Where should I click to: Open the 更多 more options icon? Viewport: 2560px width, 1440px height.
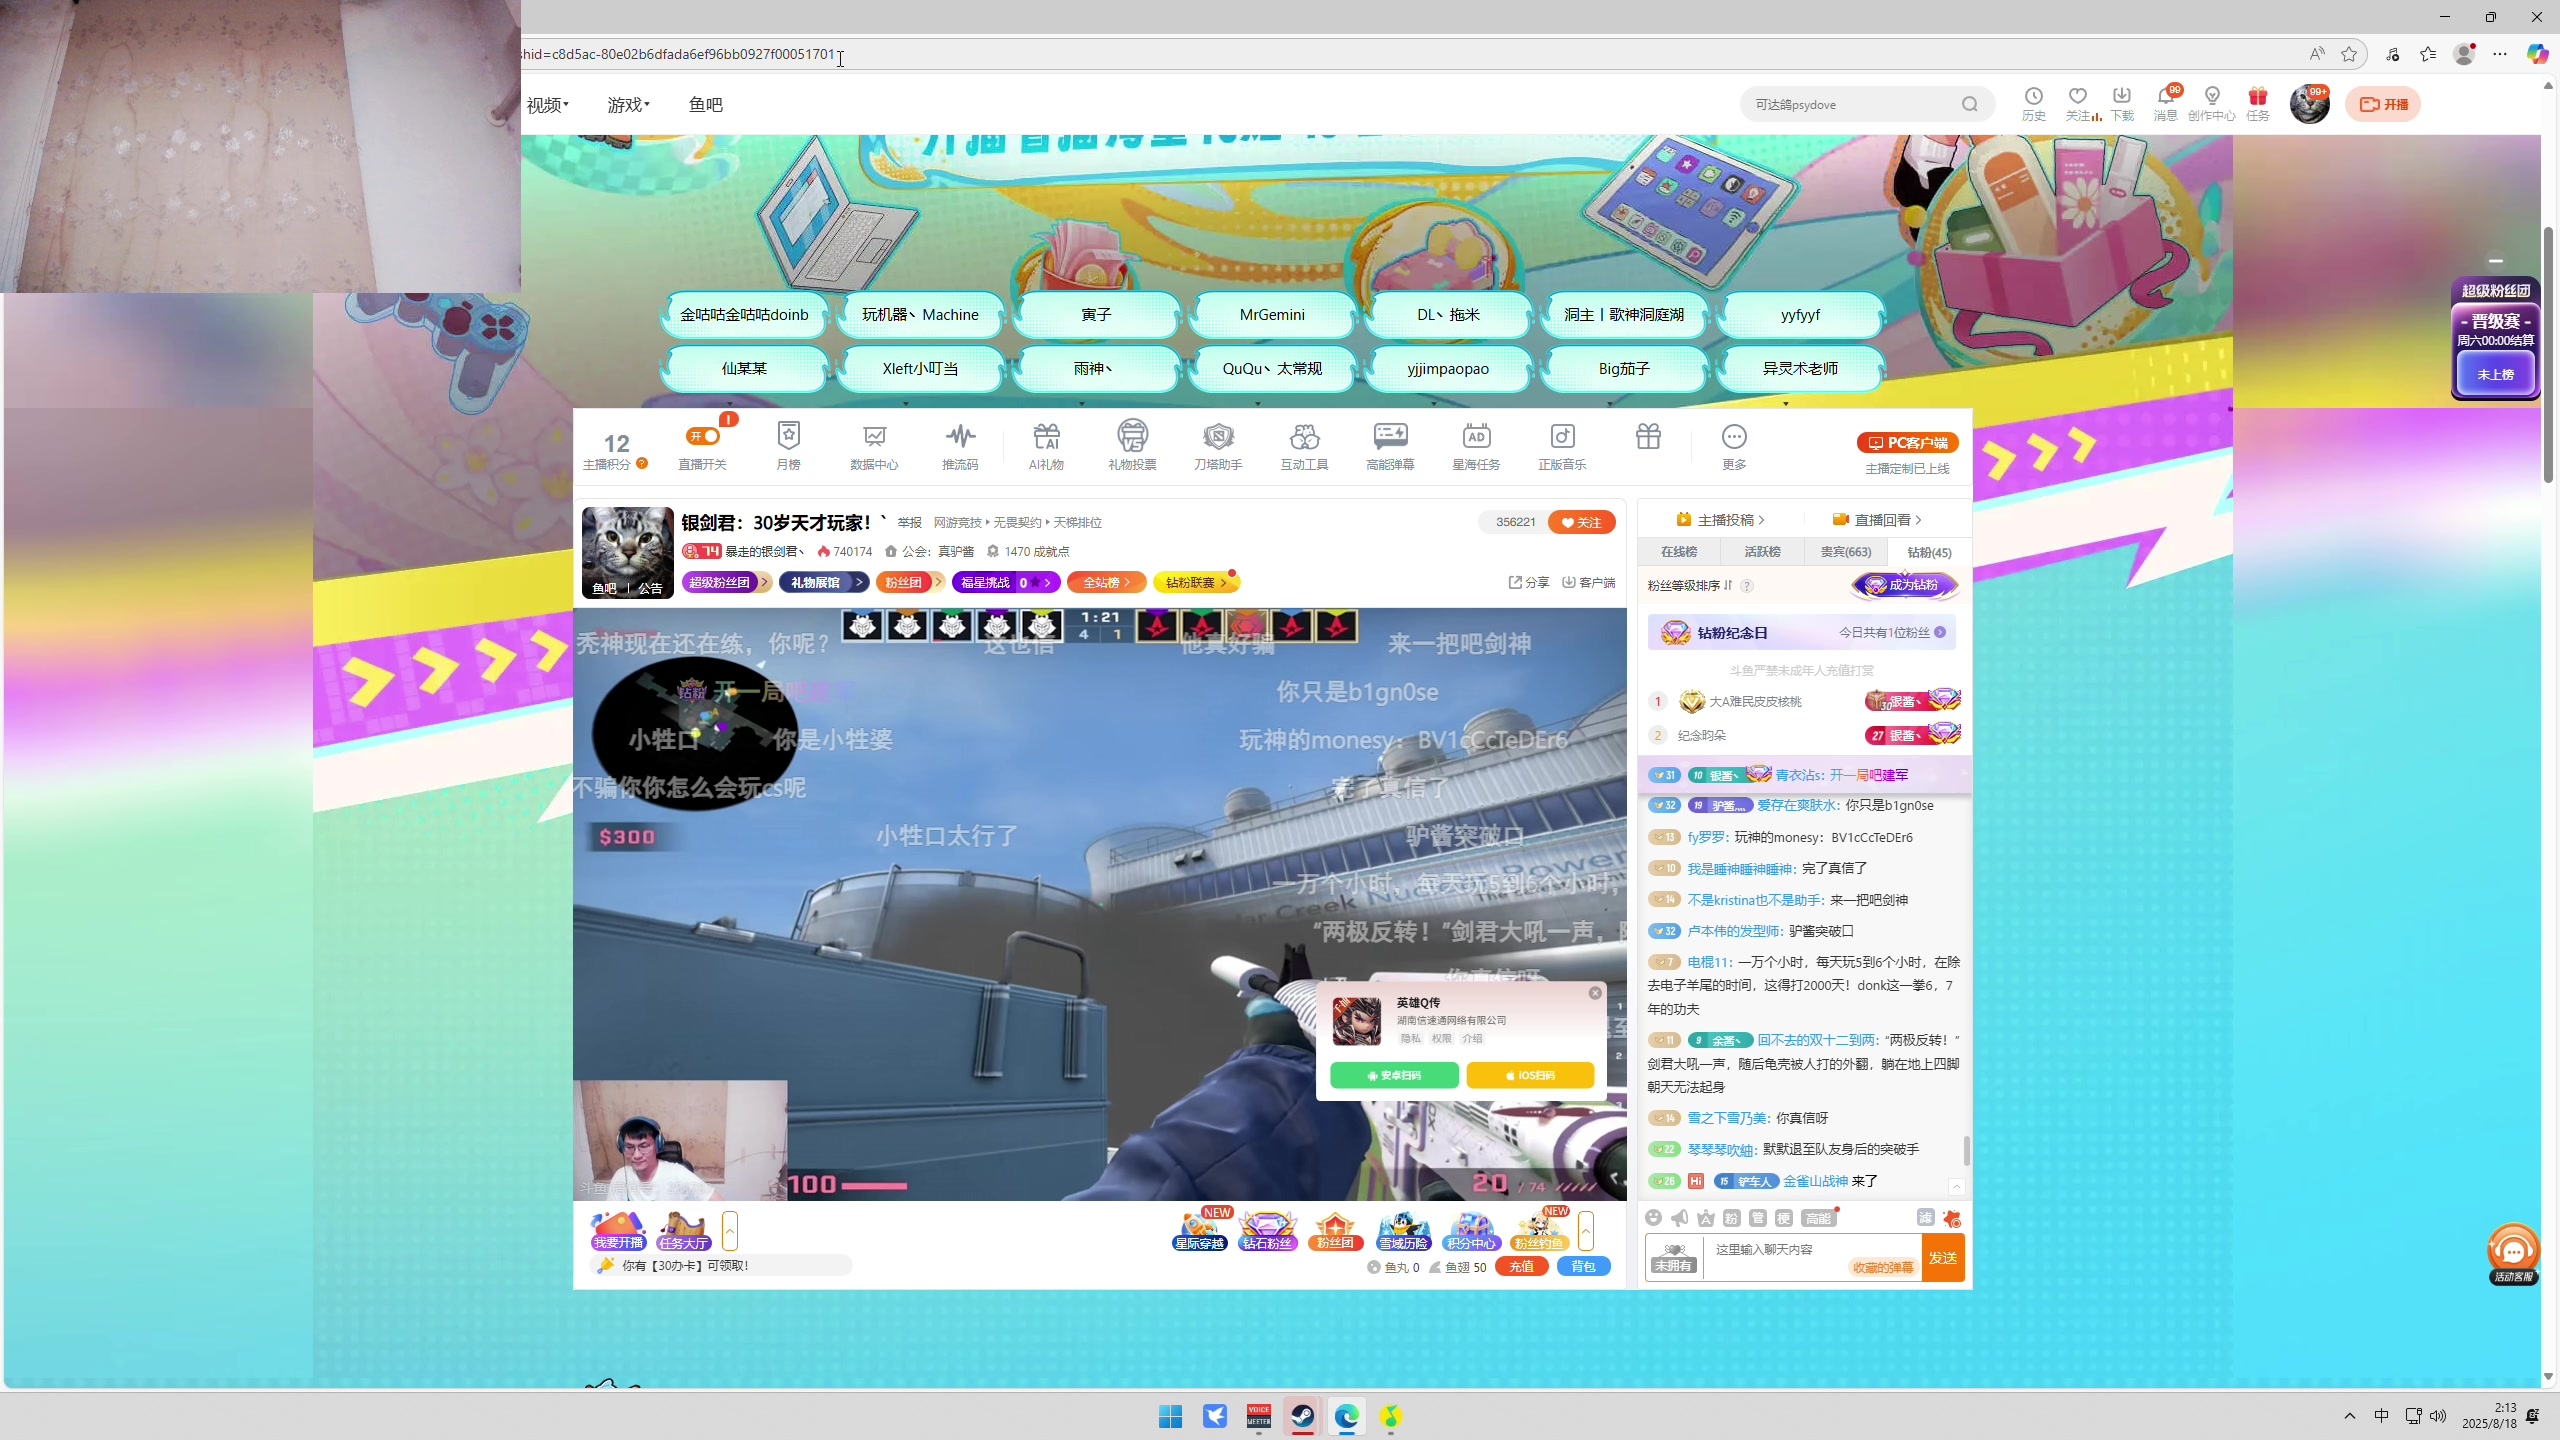pyautogui.click(x=1734, y=445)
